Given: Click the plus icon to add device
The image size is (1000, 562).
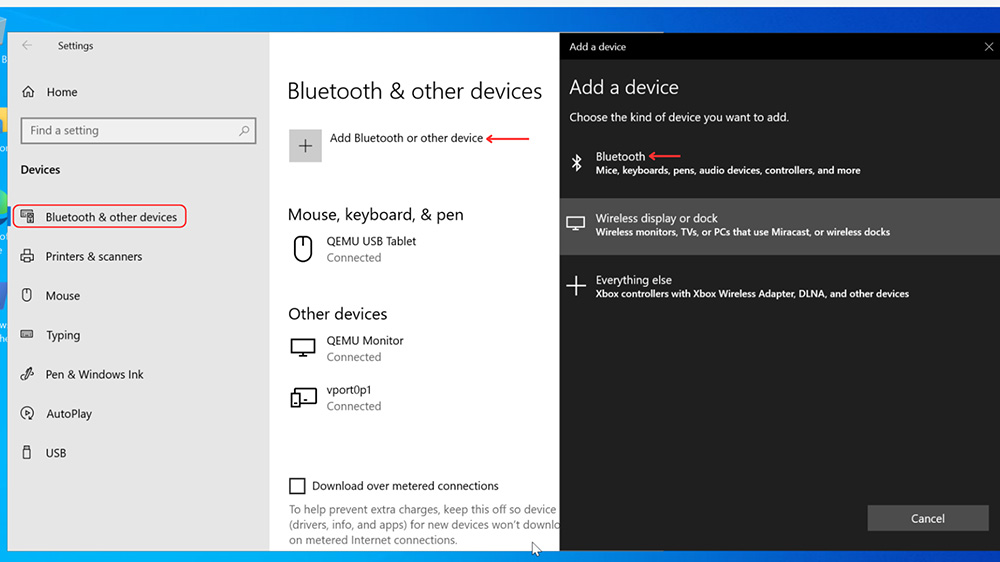Looking at the screenshot, I should (305, 146).
